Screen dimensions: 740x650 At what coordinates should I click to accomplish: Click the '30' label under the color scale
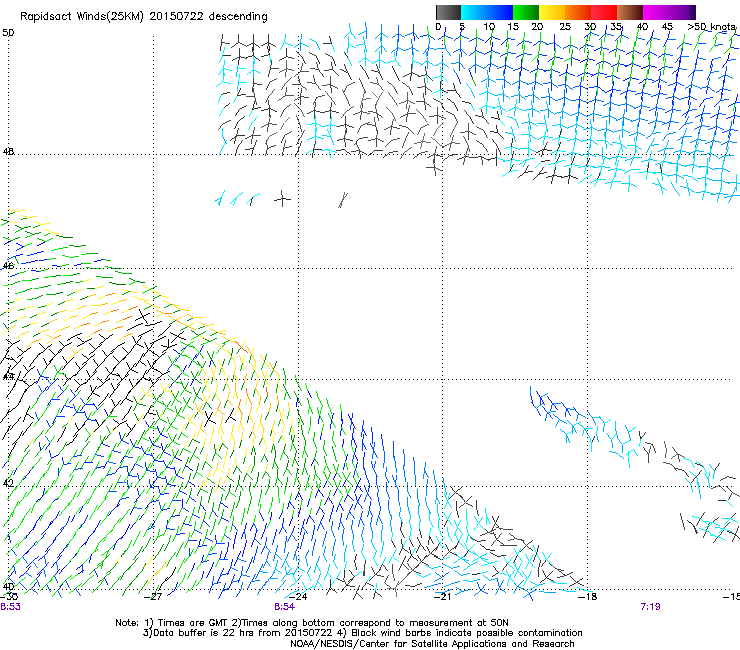pyautogui.click(x=590, y=27)
